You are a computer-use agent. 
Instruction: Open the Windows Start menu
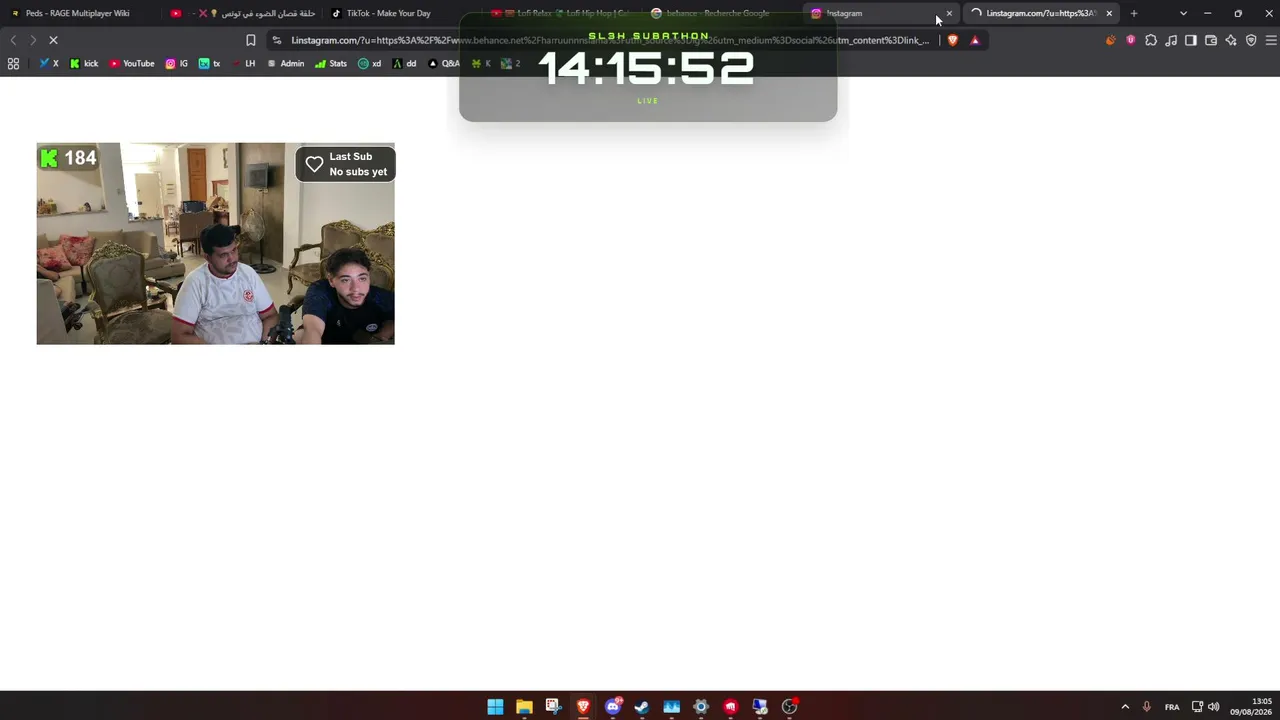click(495, 707)
